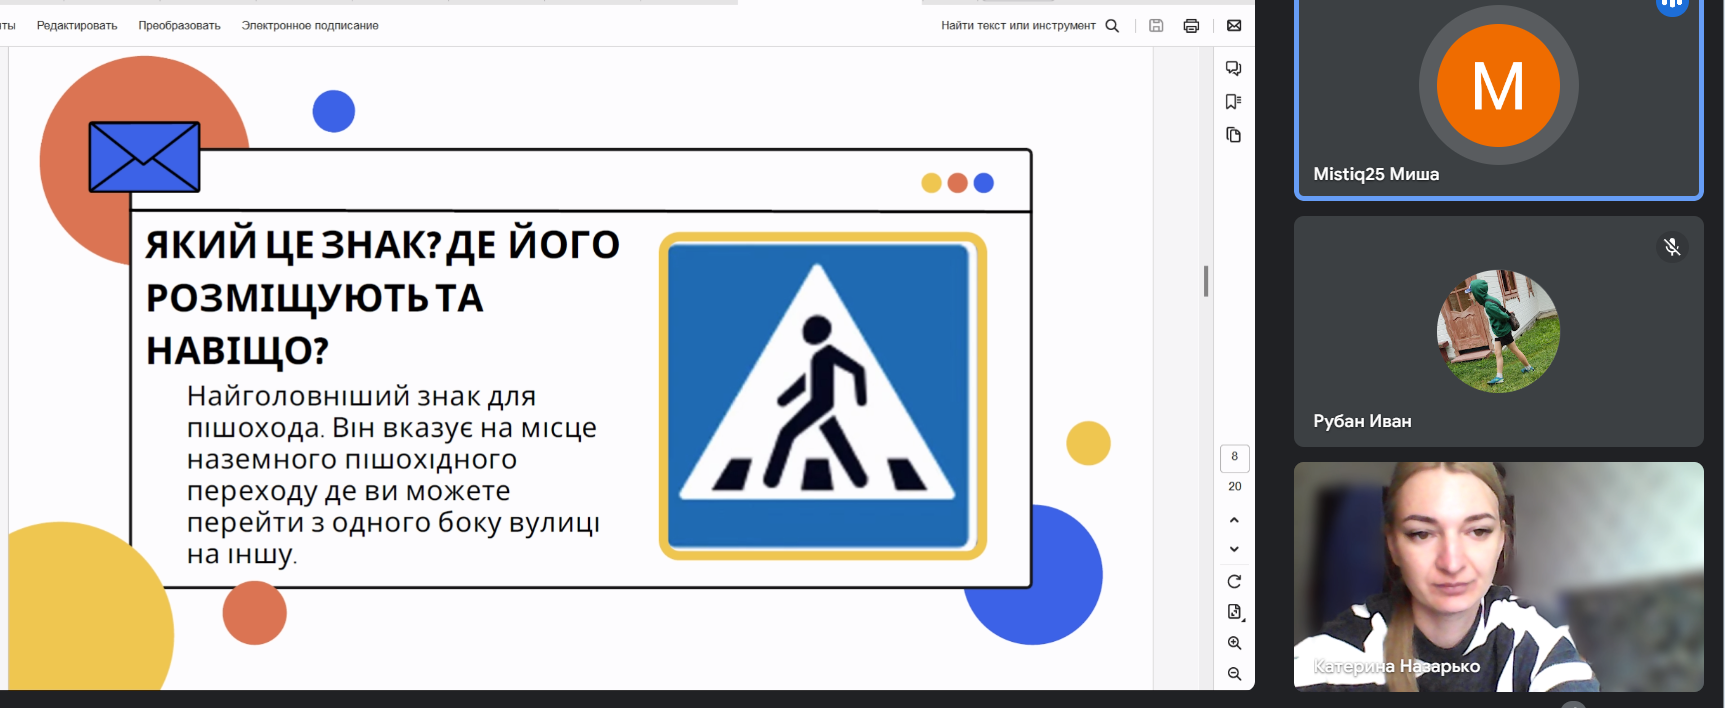This screenshot has width=1725, height=708.
Task: Click the save file icon
Action: coord(1156,26)
